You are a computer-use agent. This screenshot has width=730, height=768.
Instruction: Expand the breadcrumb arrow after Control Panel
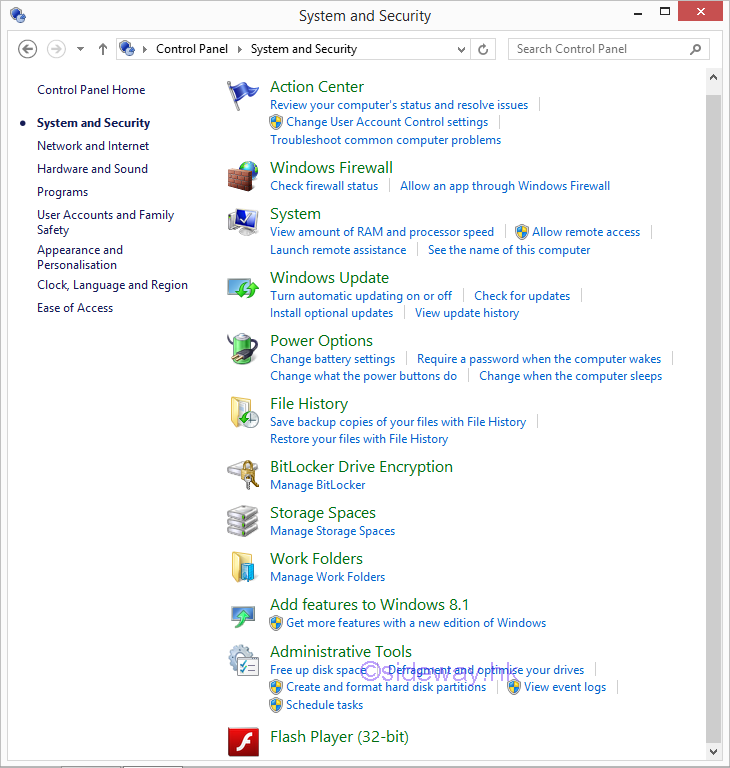[x=240, y=49]
